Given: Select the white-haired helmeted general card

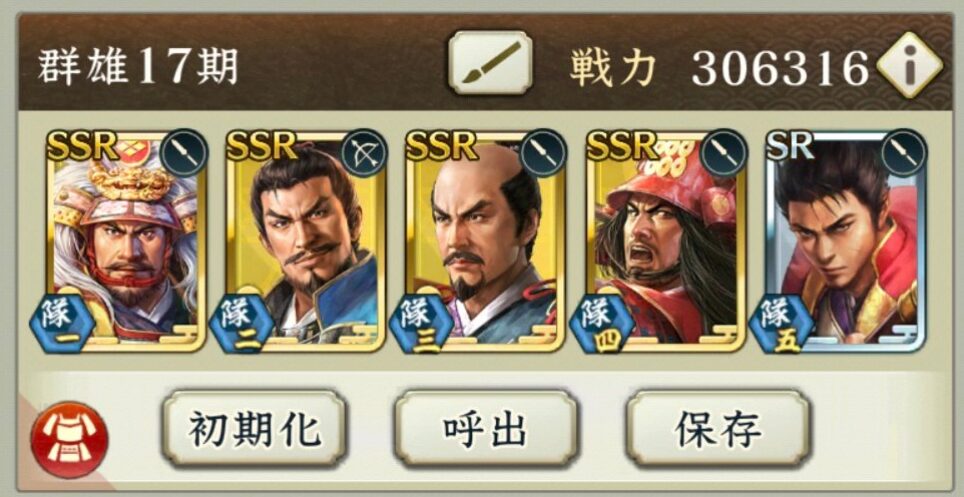Looking at the screenshot, I should pyautogui.click(x=125, y=241).
